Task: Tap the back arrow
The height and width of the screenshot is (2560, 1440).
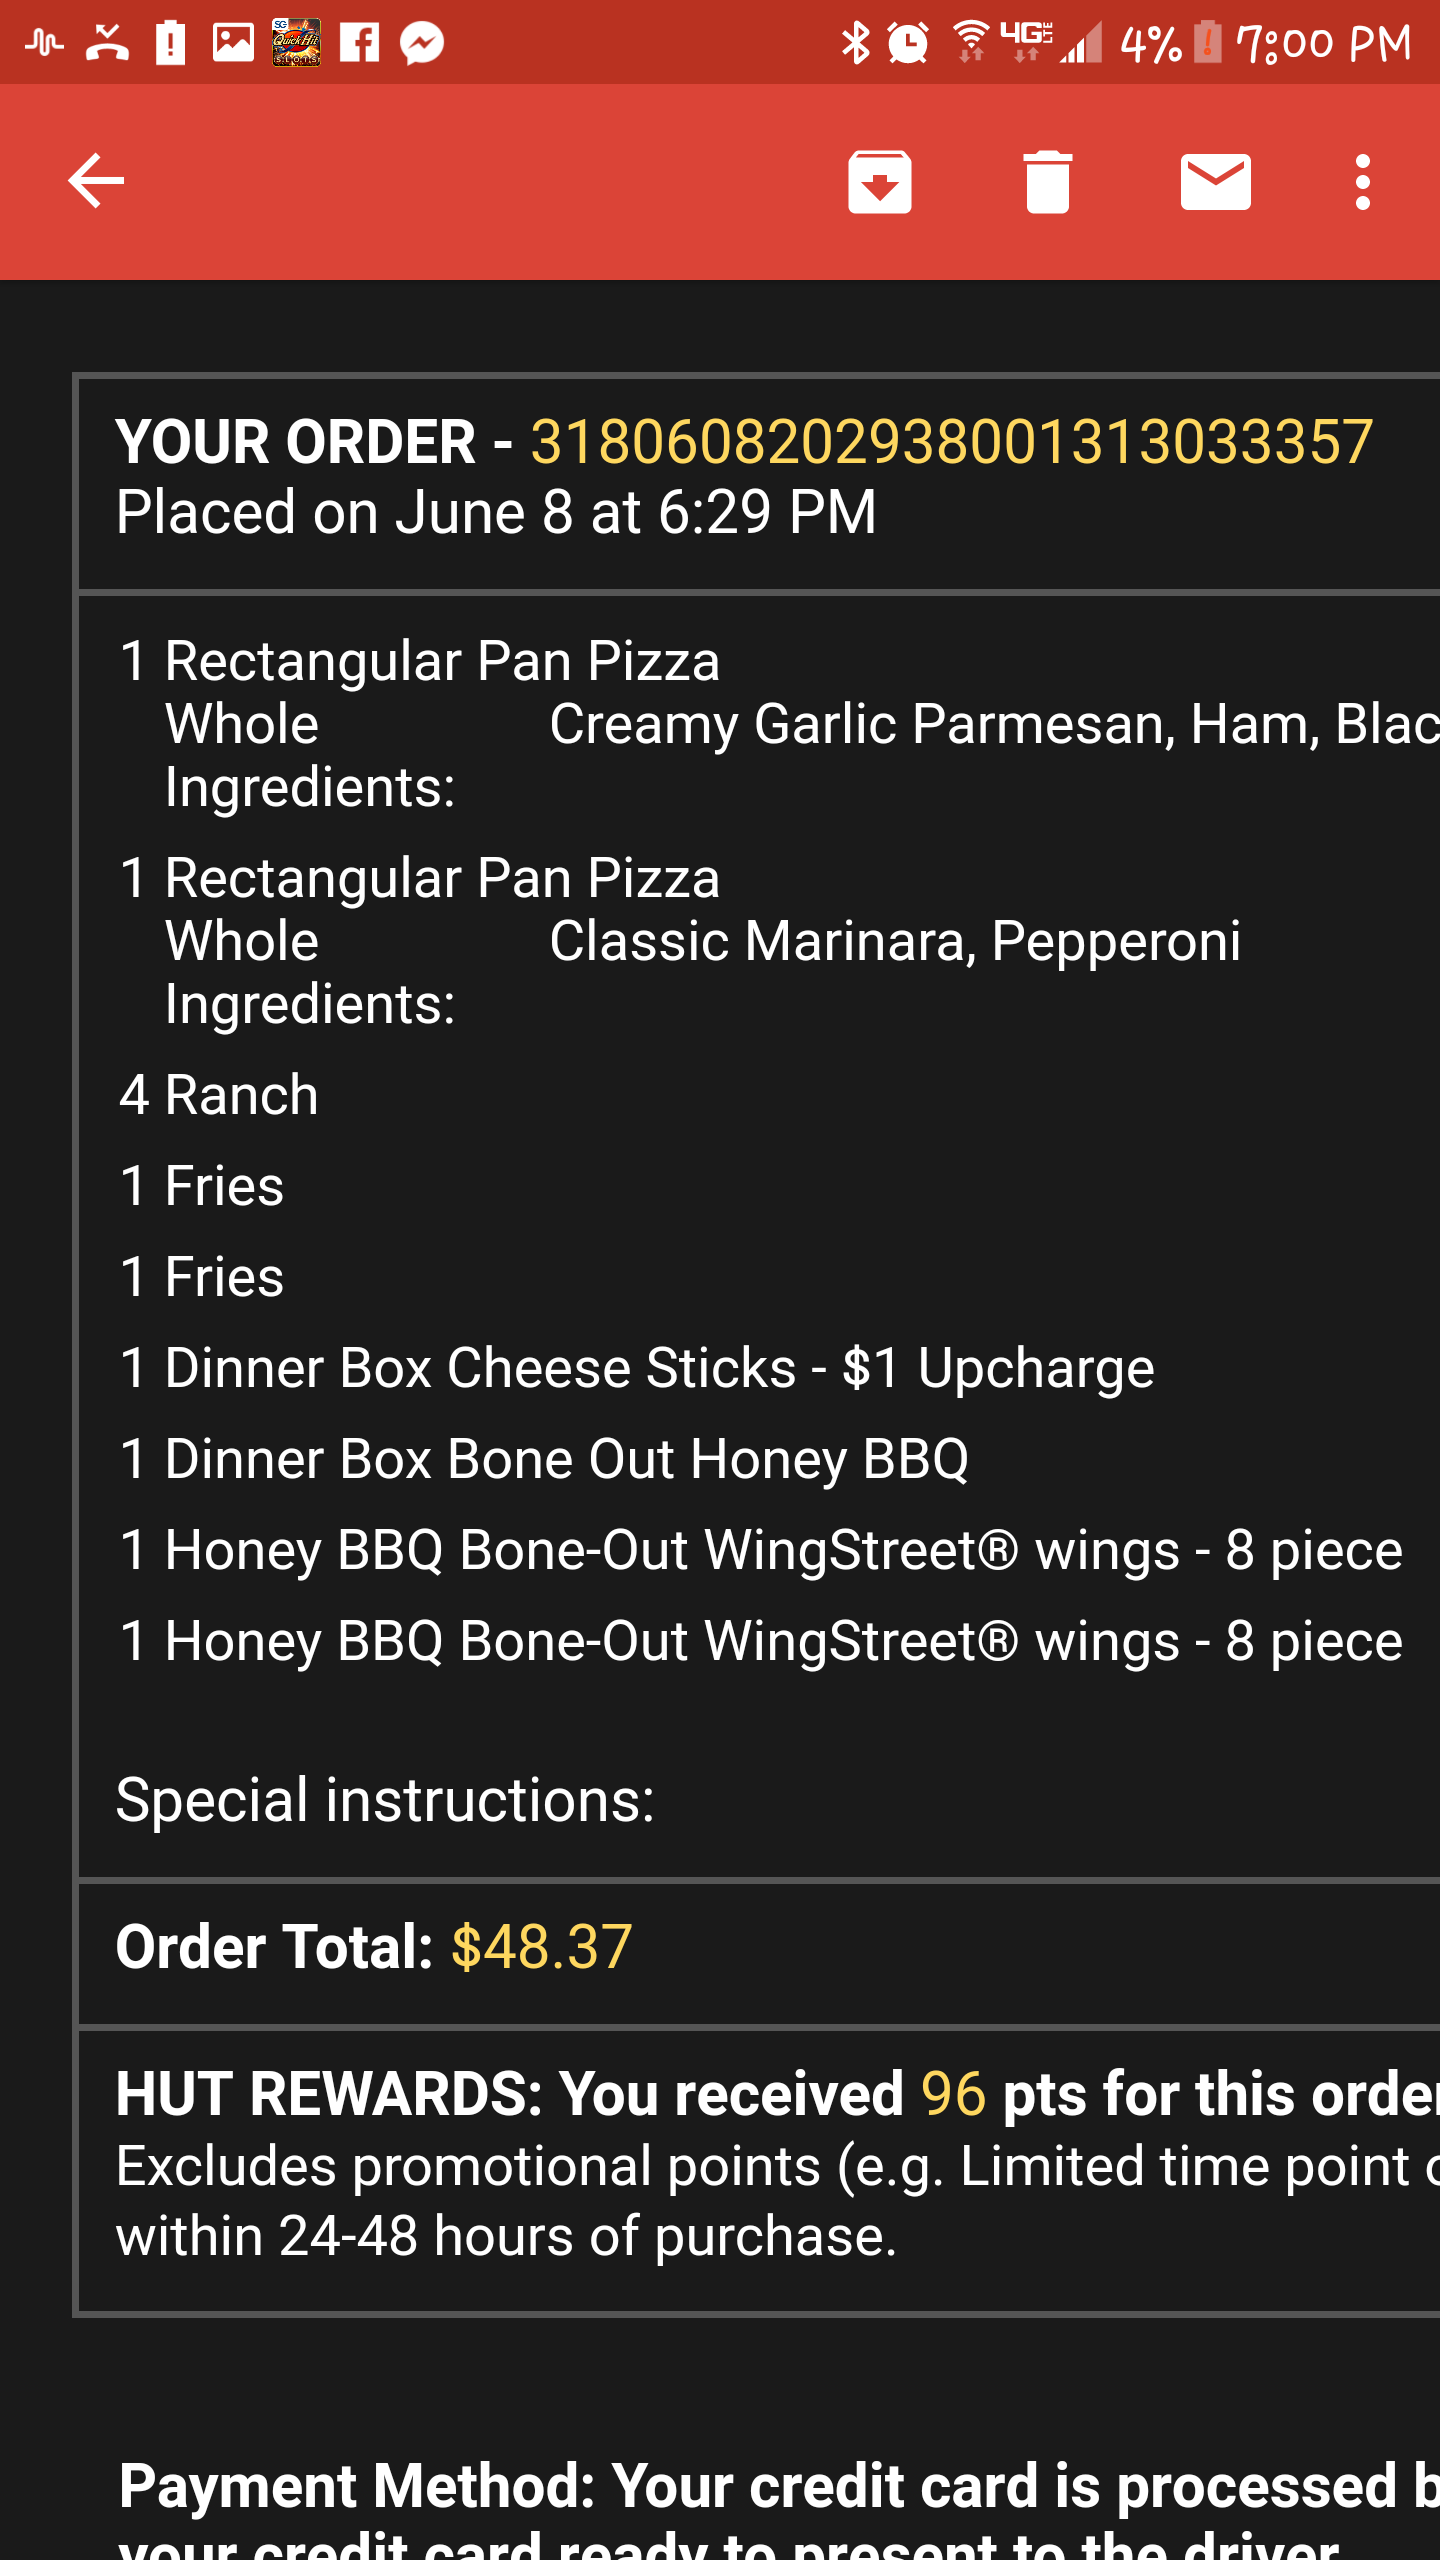Action: click(96, 181)
